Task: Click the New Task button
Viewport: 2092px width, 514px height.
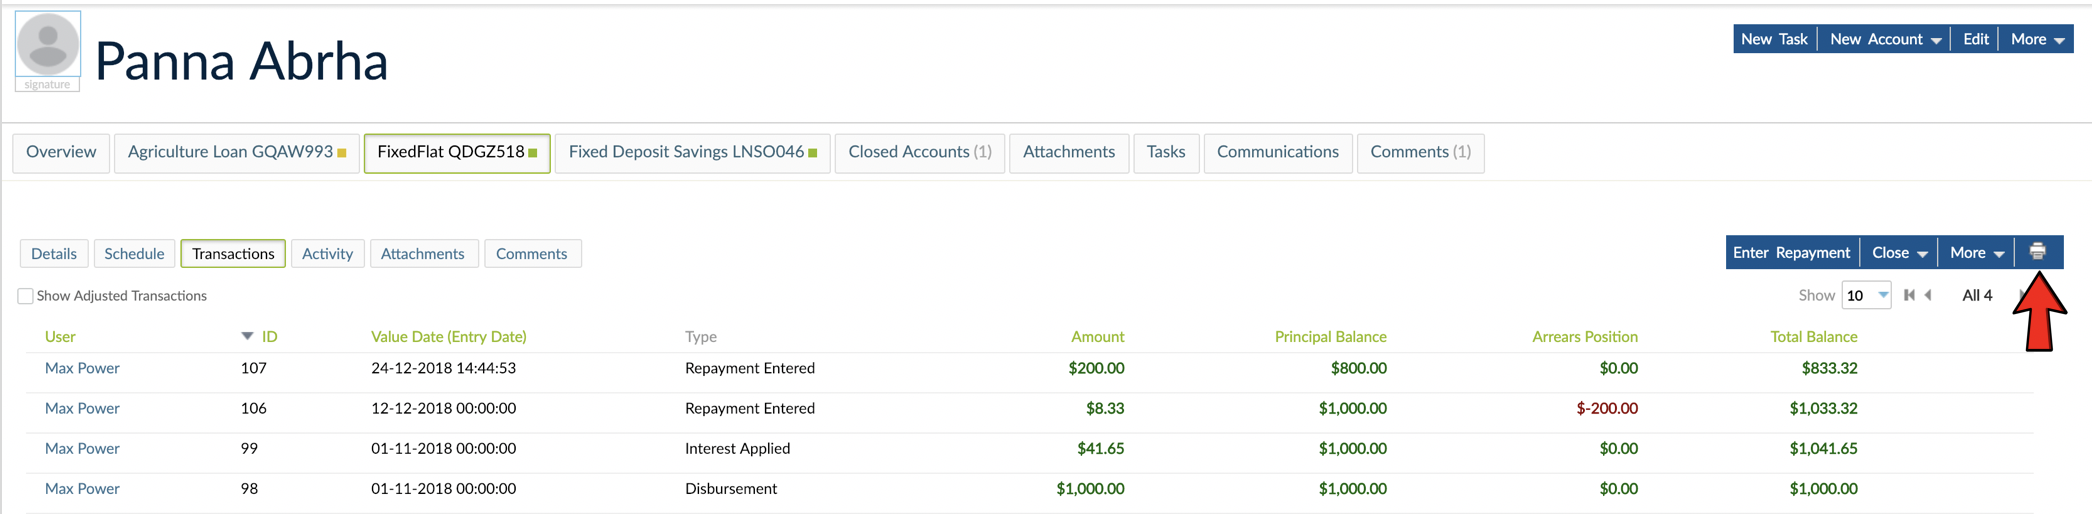Action: (x=1774, y=39)
